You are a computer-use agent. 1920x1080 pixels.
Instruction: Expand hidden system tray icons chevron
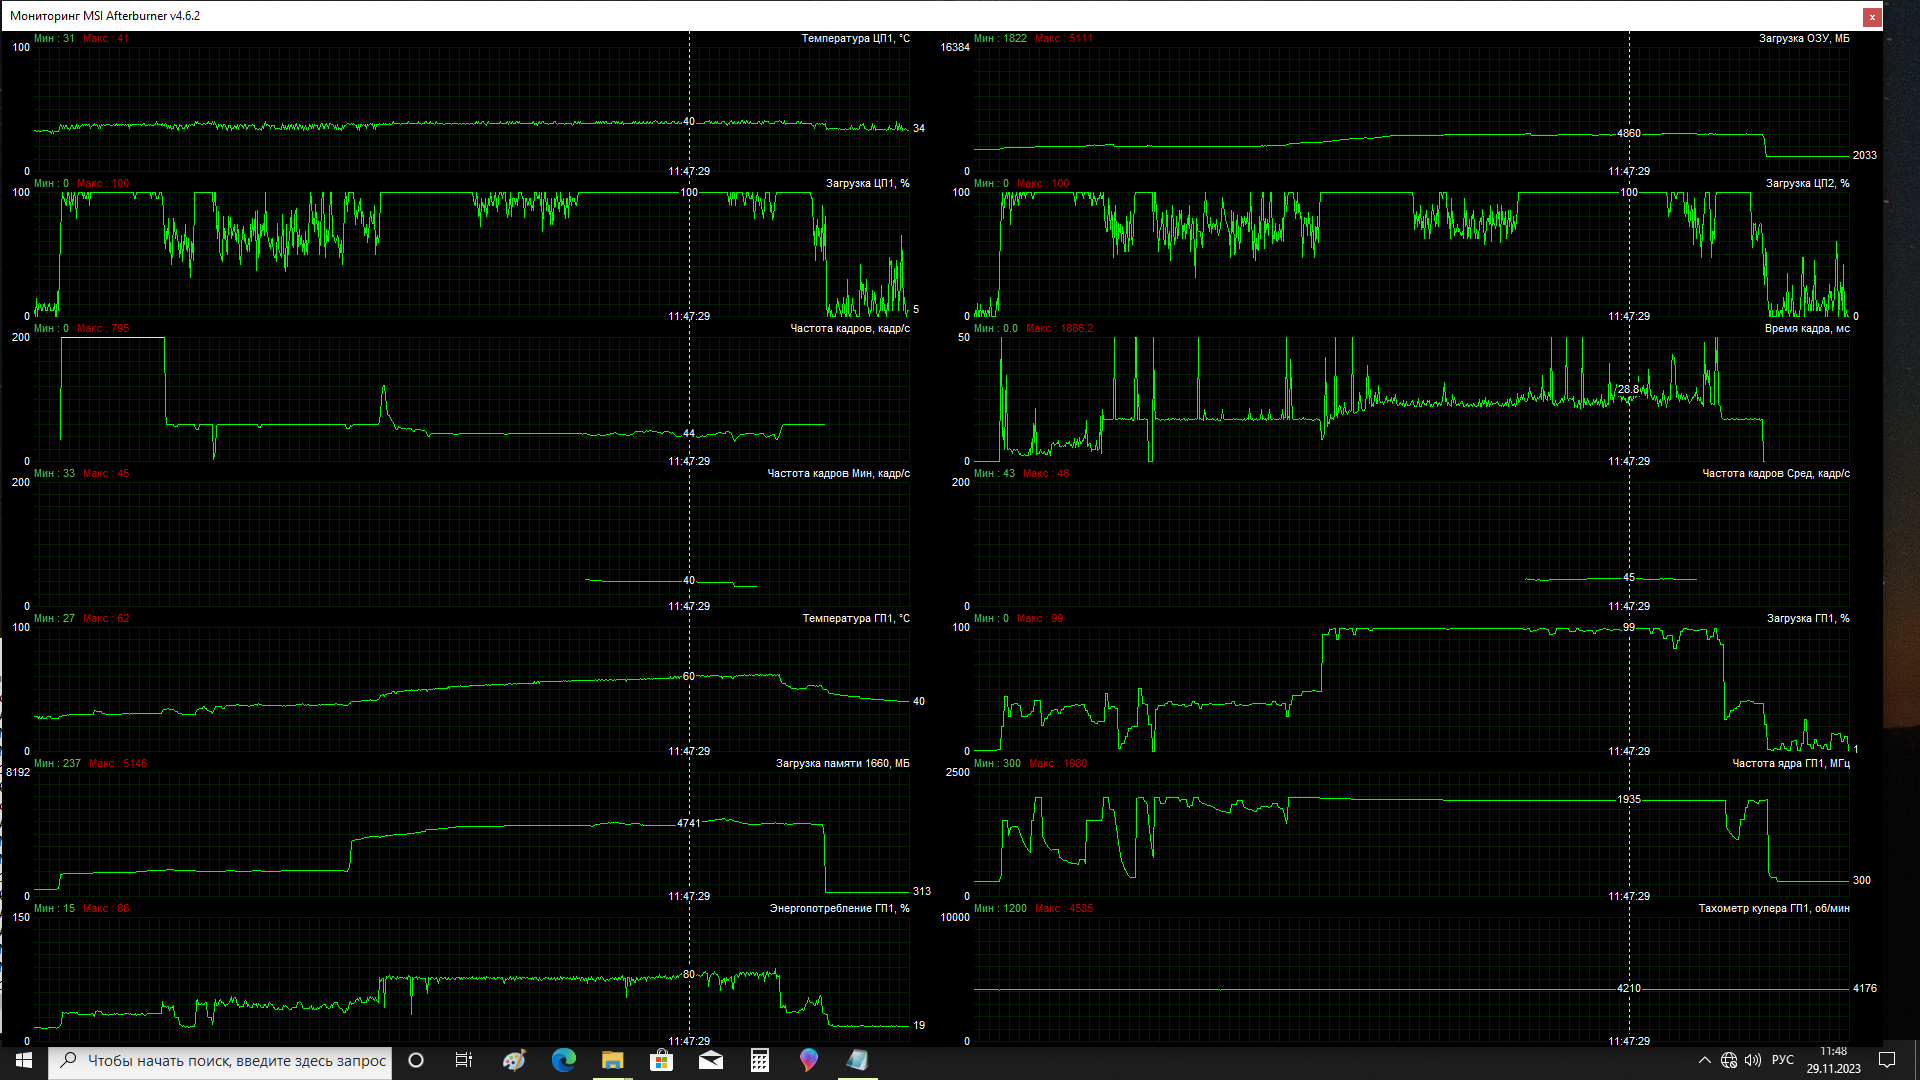pyautogui.click(x=1705, y=1060)
